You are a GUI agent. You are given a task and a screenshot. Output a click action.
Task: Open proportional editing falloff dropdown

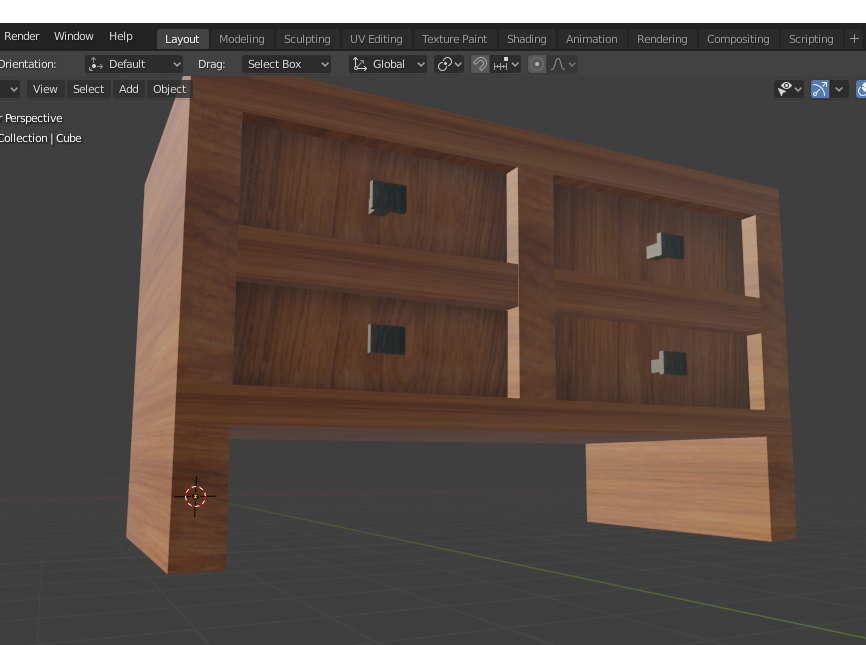pyautogui.click(x=563, y=64)
